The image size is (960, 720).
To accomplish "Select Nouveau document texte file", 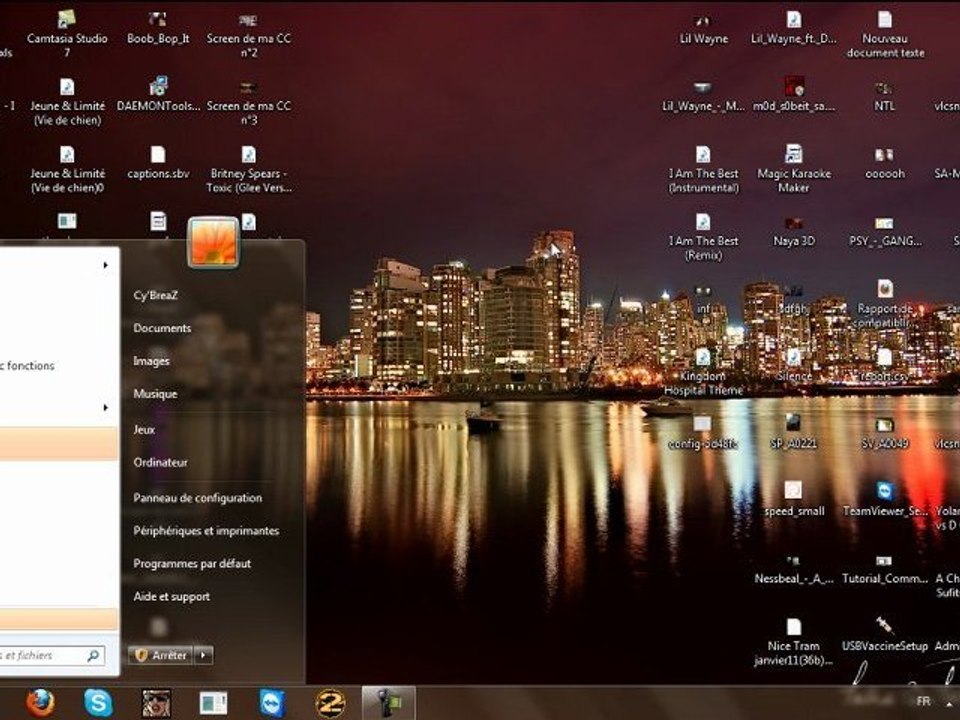I will 884,20.
